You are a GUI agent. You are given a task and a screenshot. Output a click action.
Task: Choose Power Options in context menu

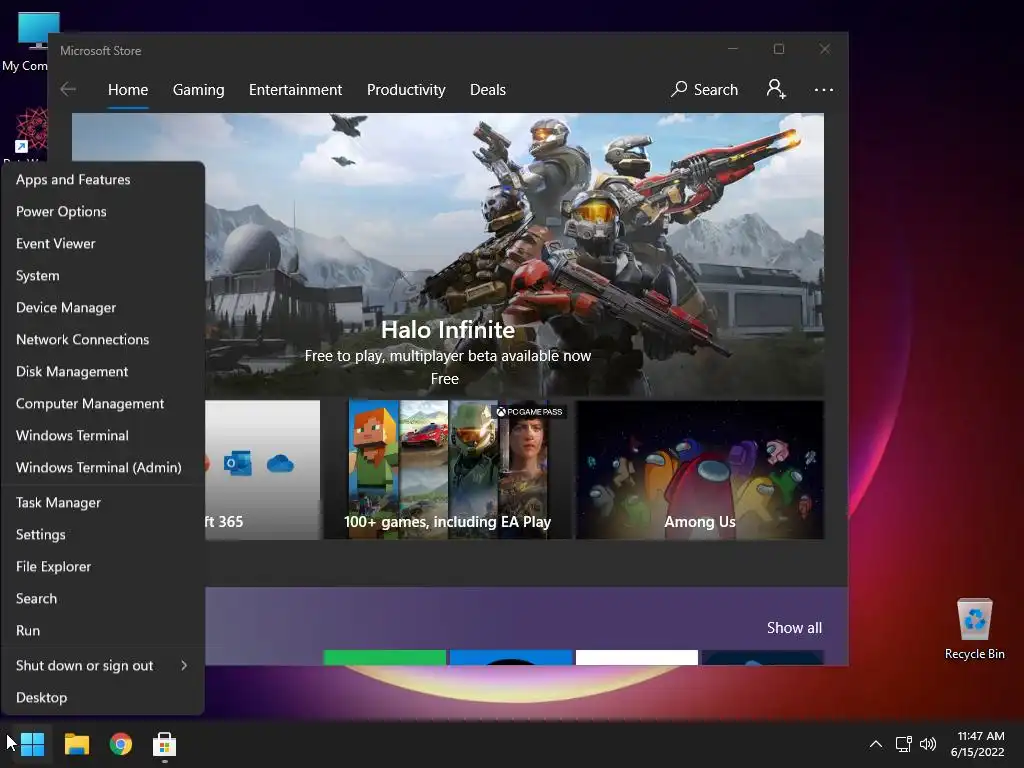[x=103, y=212]
